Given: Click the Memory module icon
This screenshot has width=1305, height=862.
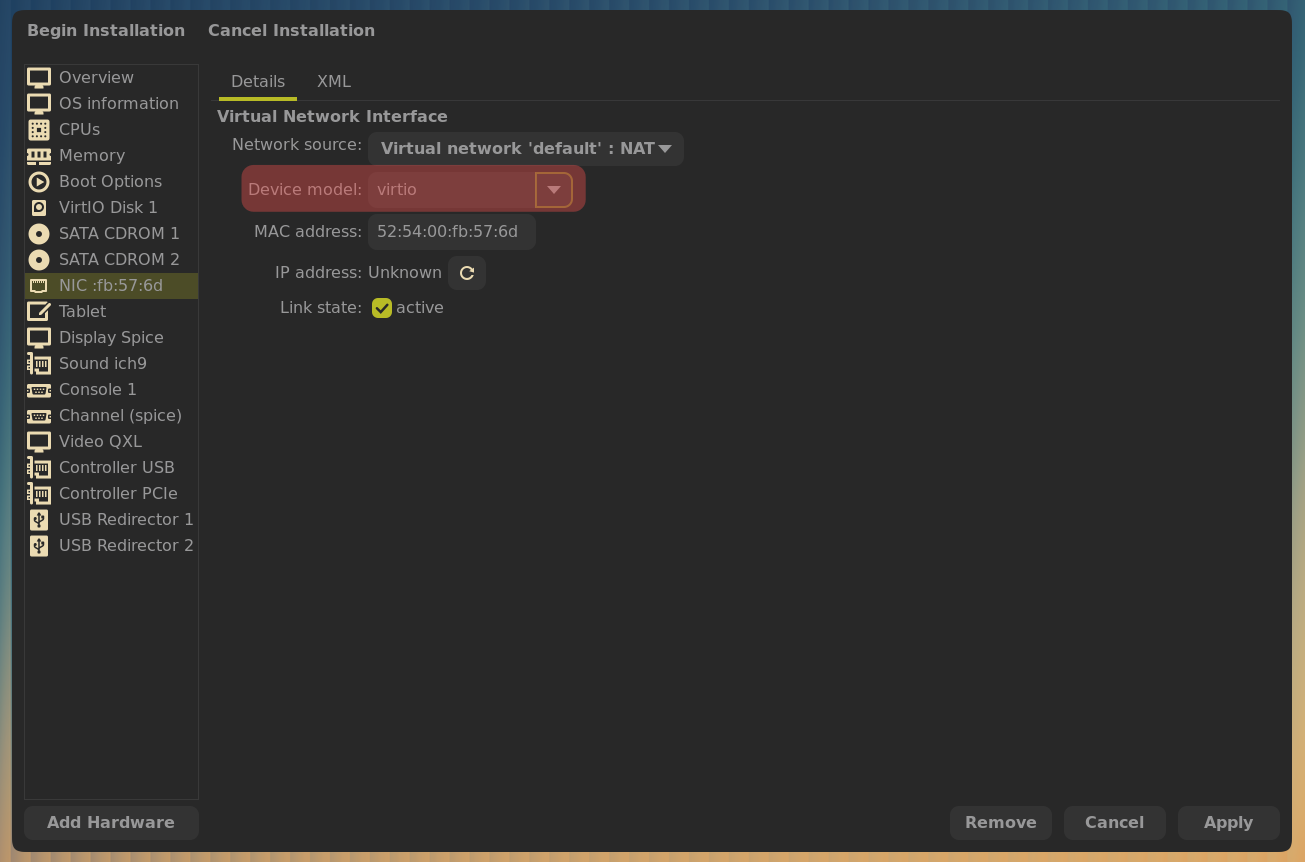Looking at the screenshot, I should coord(39,156).
